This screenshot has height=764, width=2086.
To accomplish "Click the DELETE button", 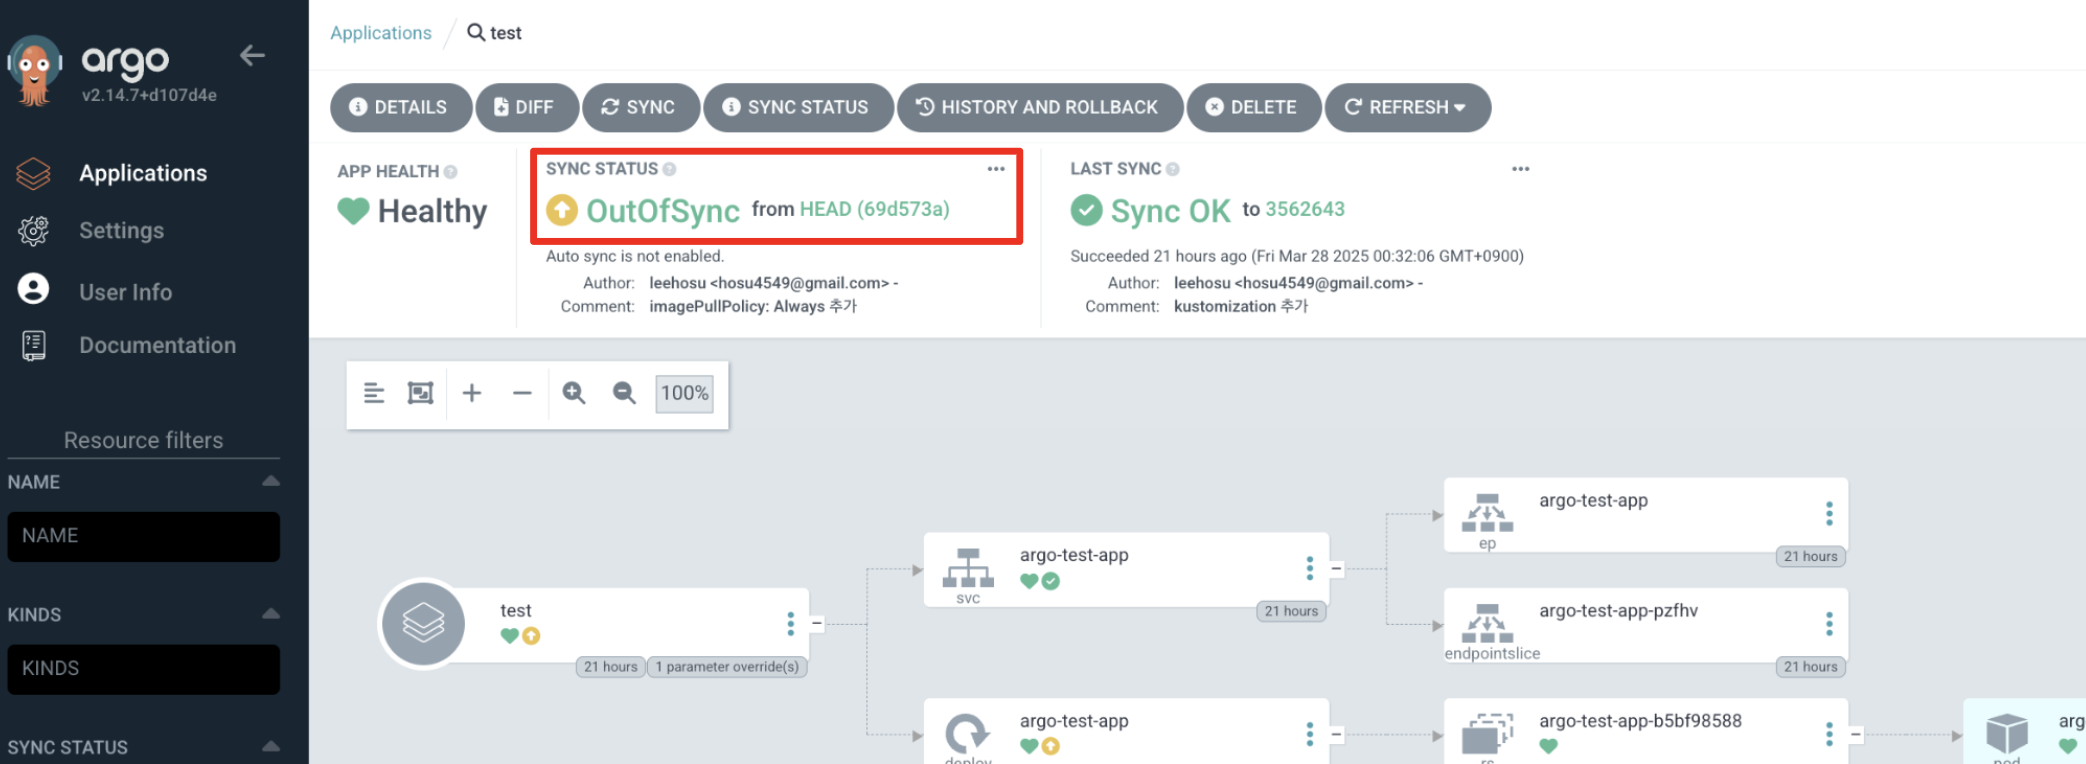I will click(1253, 107).
